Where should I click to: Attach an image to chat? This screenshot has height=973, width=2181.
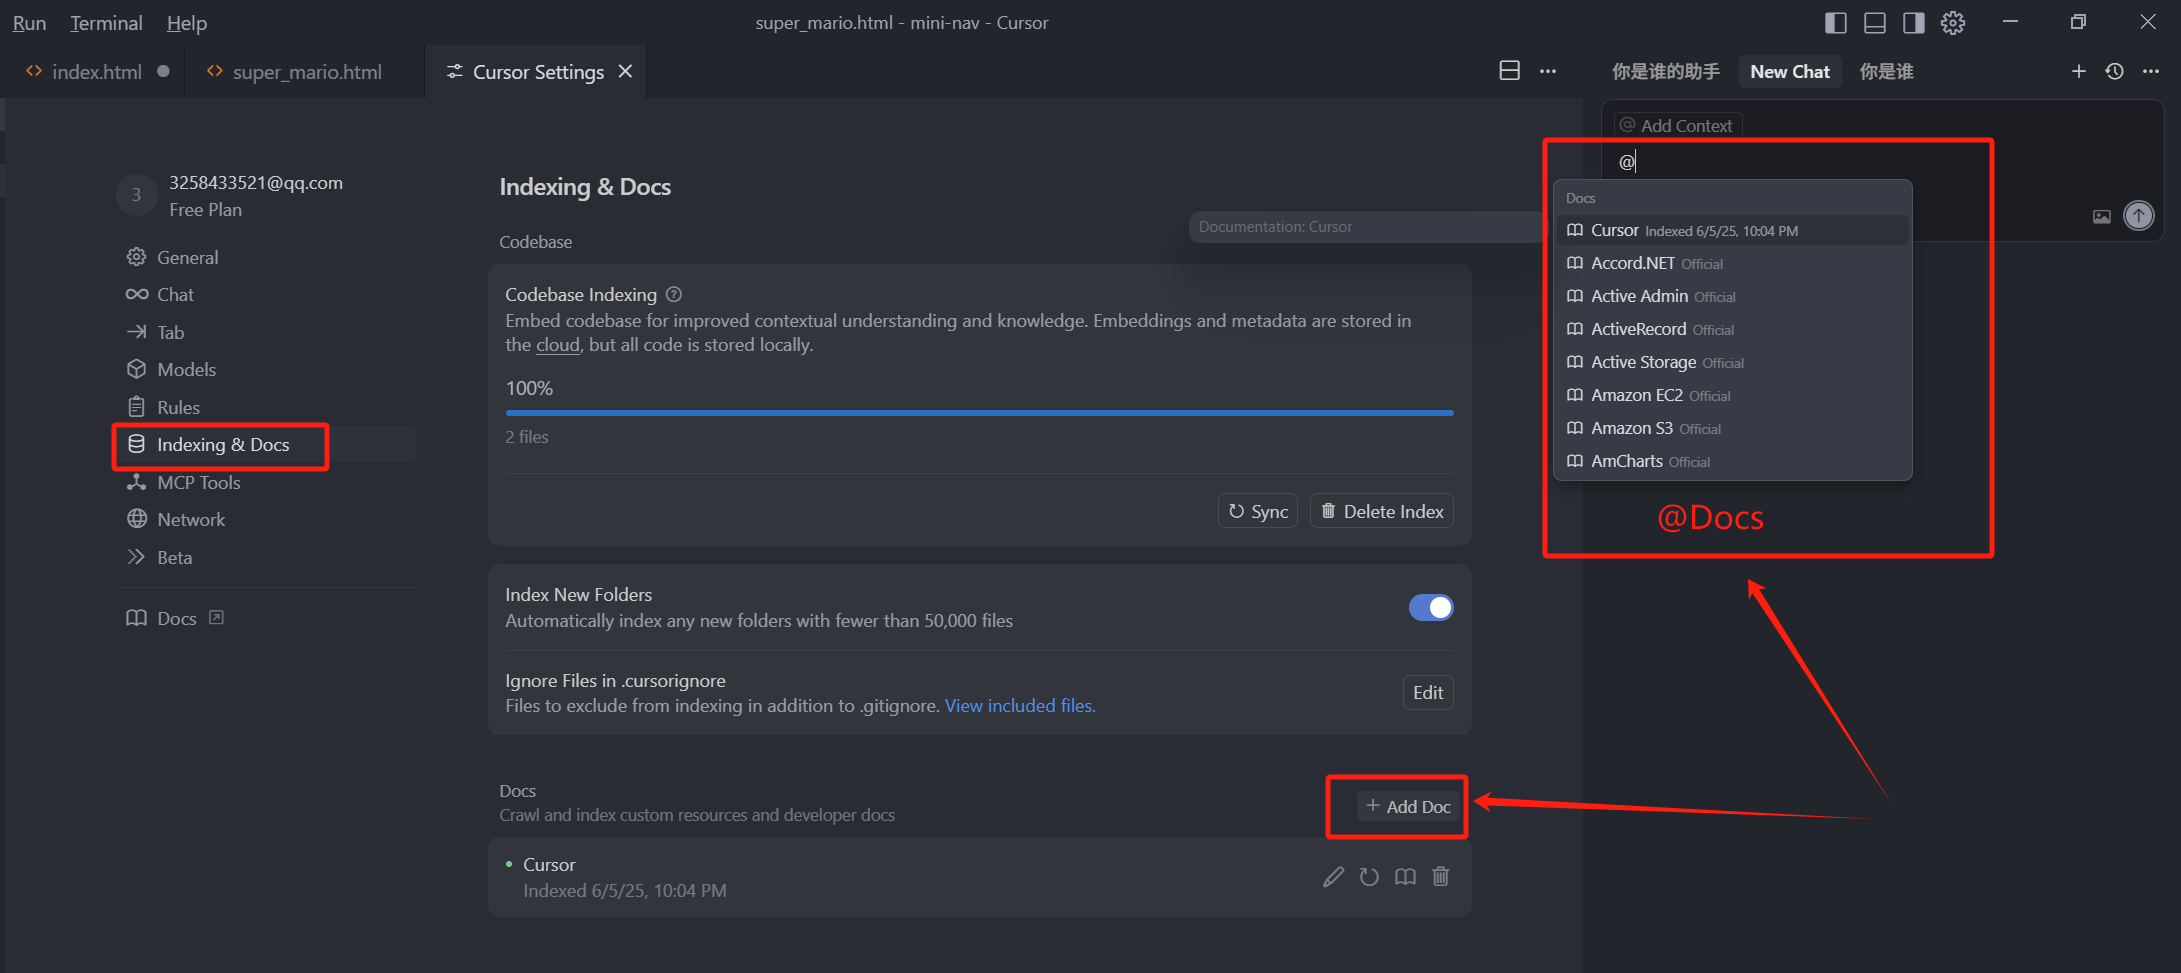pyautogui.click(x=2102, y=216)
